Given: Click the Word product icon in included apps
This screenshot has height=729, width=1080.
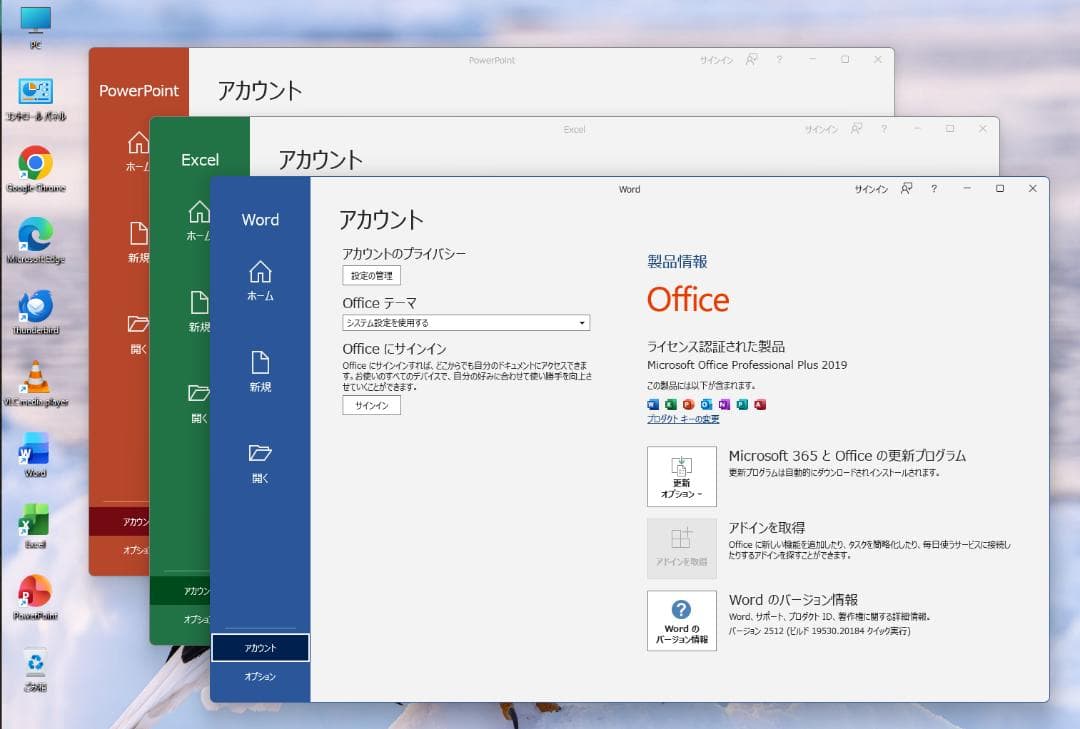Looking at the screenshot, I should 653,404.
